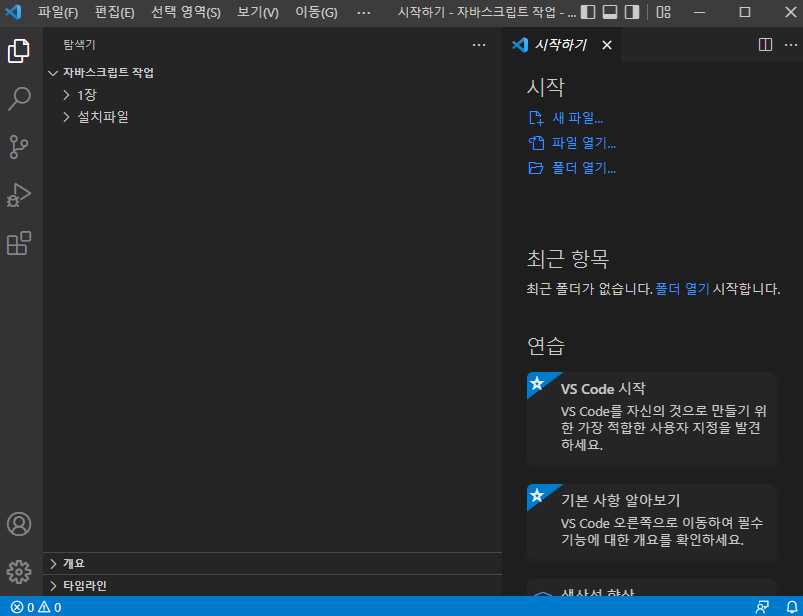
Task: Open the Accounts menu icon
Action: [x=19, y=524]
